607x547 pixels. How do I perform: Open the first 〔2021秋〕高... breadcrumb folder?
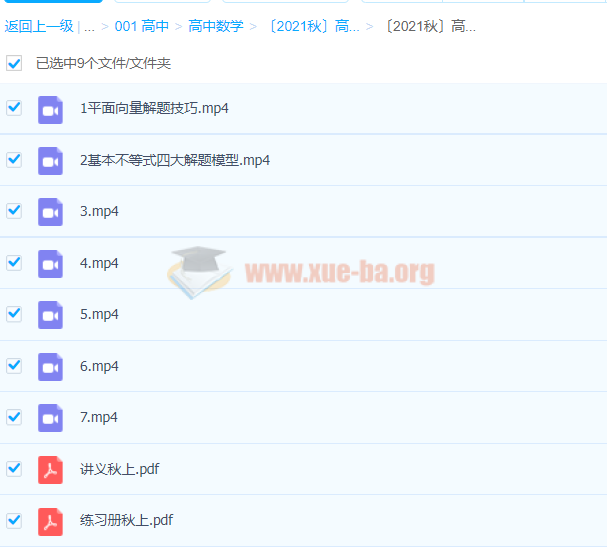click(x=312, y=27)
